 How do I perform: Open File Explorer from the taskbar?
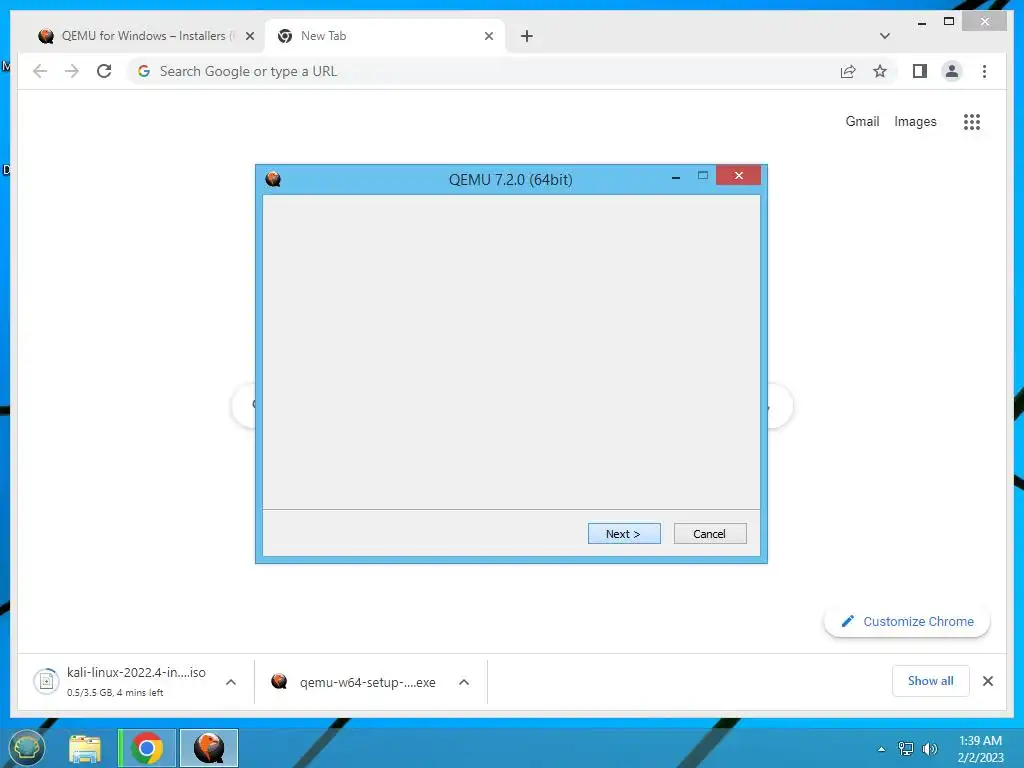[x=85, y=748]
